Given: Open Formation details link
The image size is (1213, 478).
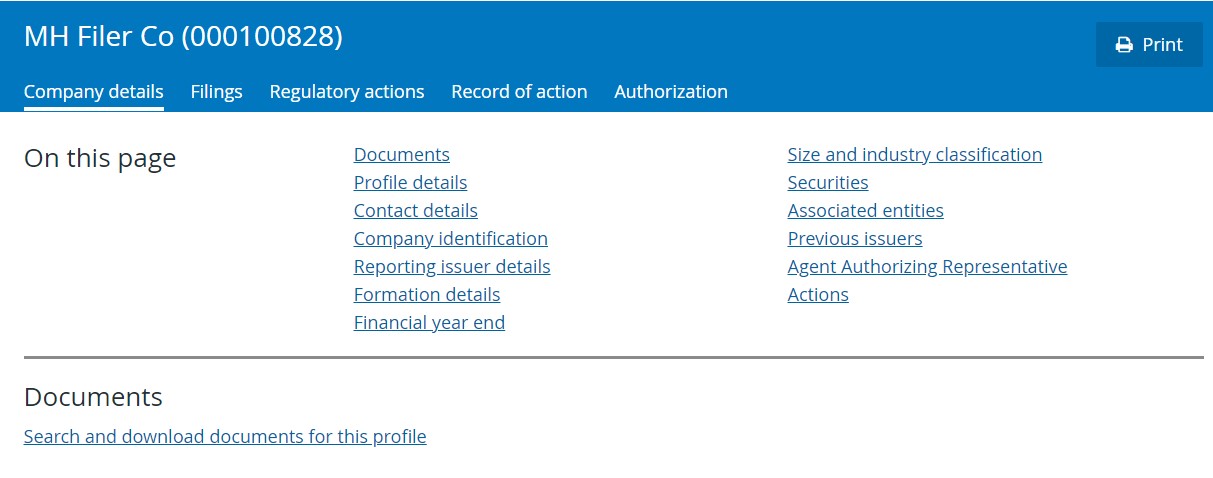Looking at the screenshot, I should click(x=427, y=295).
